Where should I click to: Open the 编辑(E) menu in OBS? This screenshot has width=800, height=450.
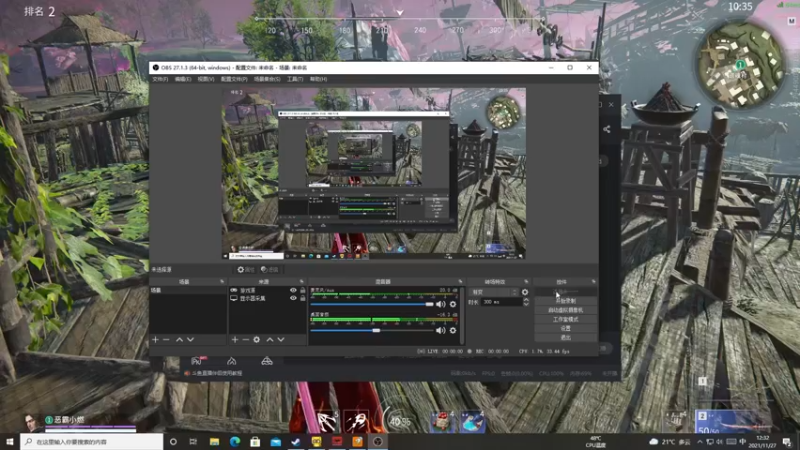(x=183, y=79)
